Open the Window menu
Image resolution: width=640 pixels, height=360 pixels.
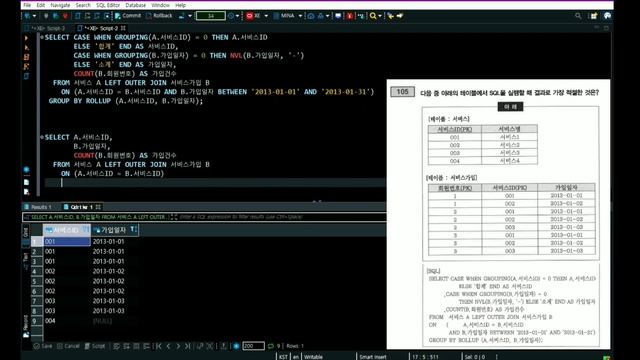pos(160,5)
